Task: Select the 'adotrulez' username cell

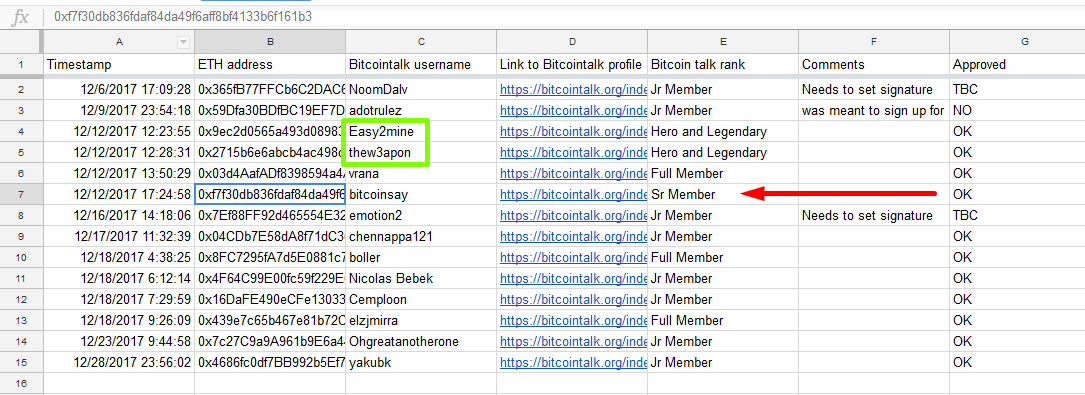Action: point(421,110)
